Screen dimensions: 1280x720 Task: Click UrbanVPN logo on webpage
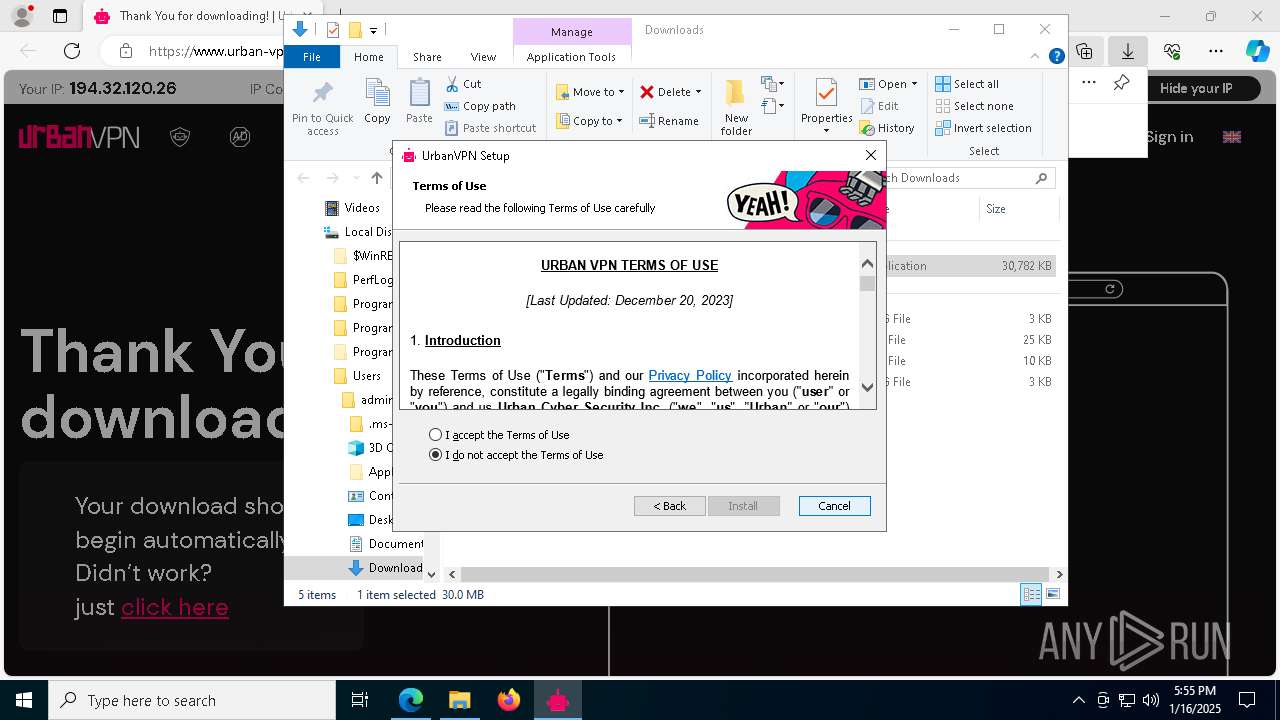click(x=79, y=137)
